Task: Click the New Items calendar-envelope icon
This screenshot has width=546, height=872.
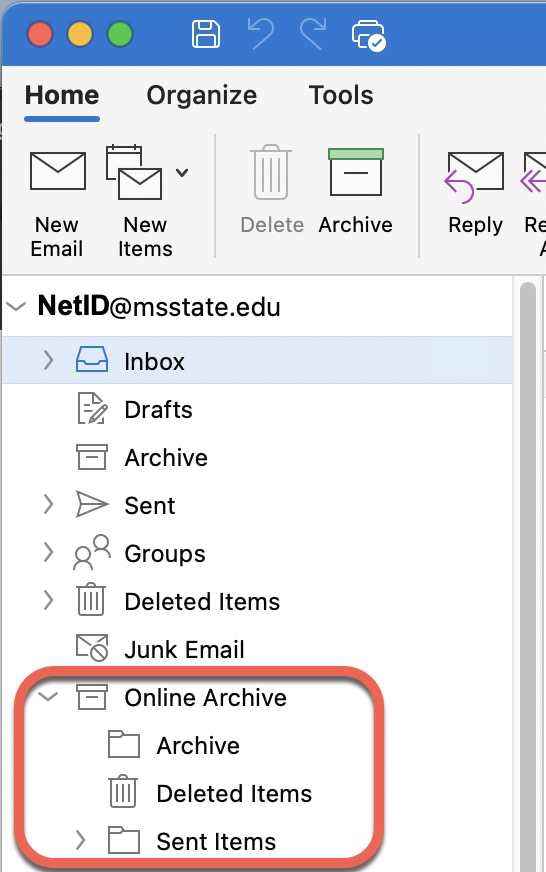Action: 134,172
